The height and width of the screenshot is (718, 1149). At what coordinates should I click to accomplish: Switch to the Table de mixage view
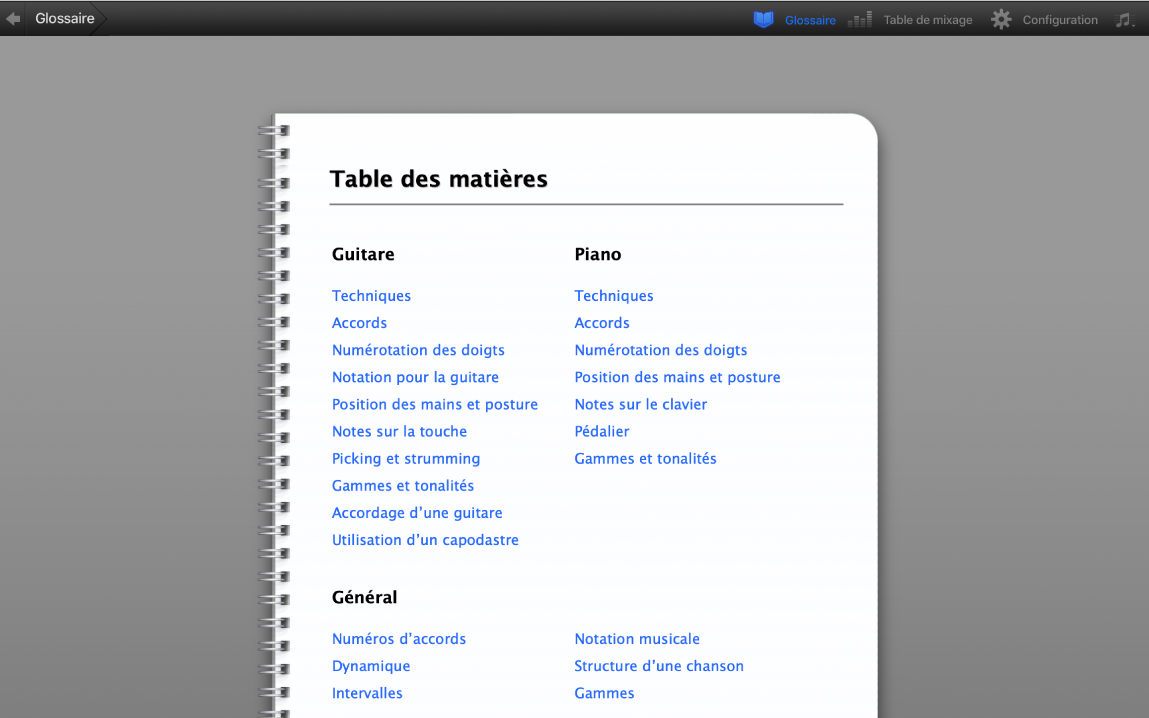(926, 19)
